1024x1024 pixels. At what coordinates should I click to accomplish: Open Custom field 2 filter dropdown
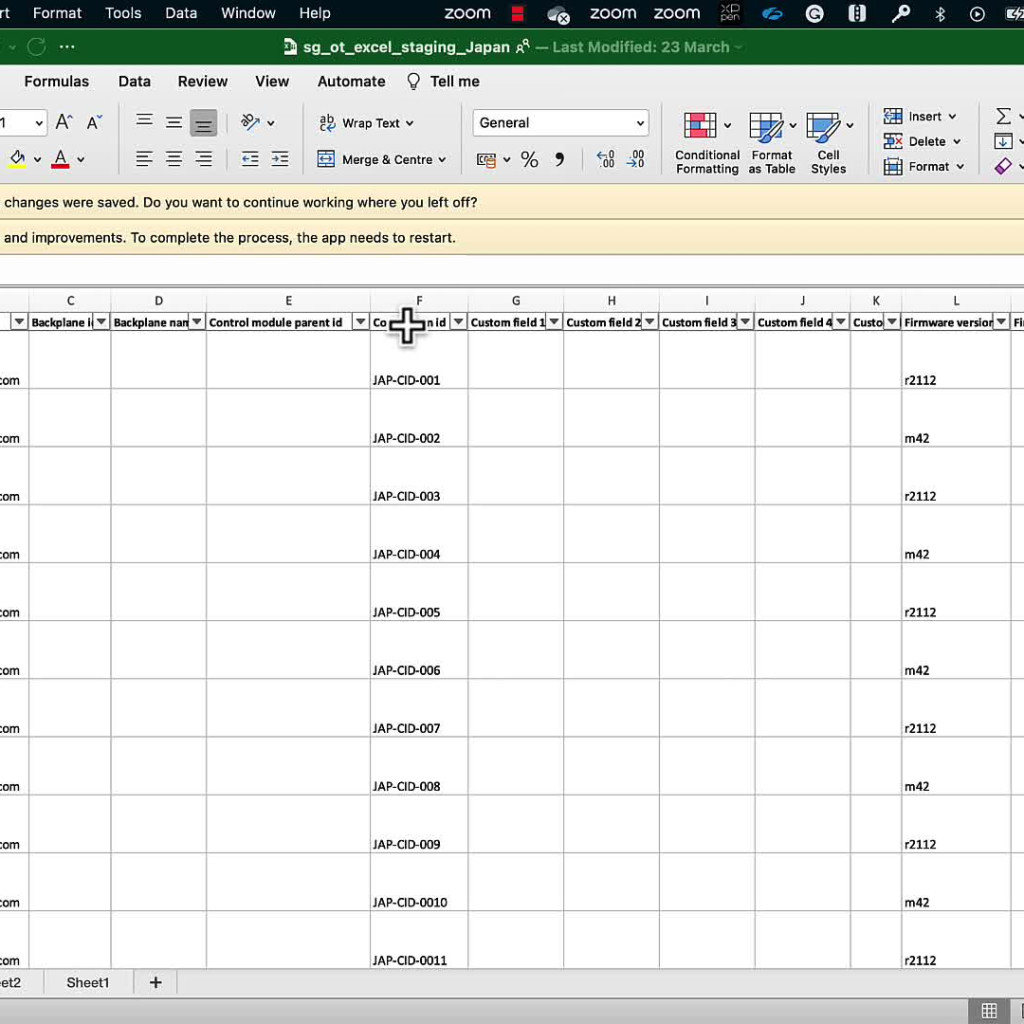click(649, 321)
